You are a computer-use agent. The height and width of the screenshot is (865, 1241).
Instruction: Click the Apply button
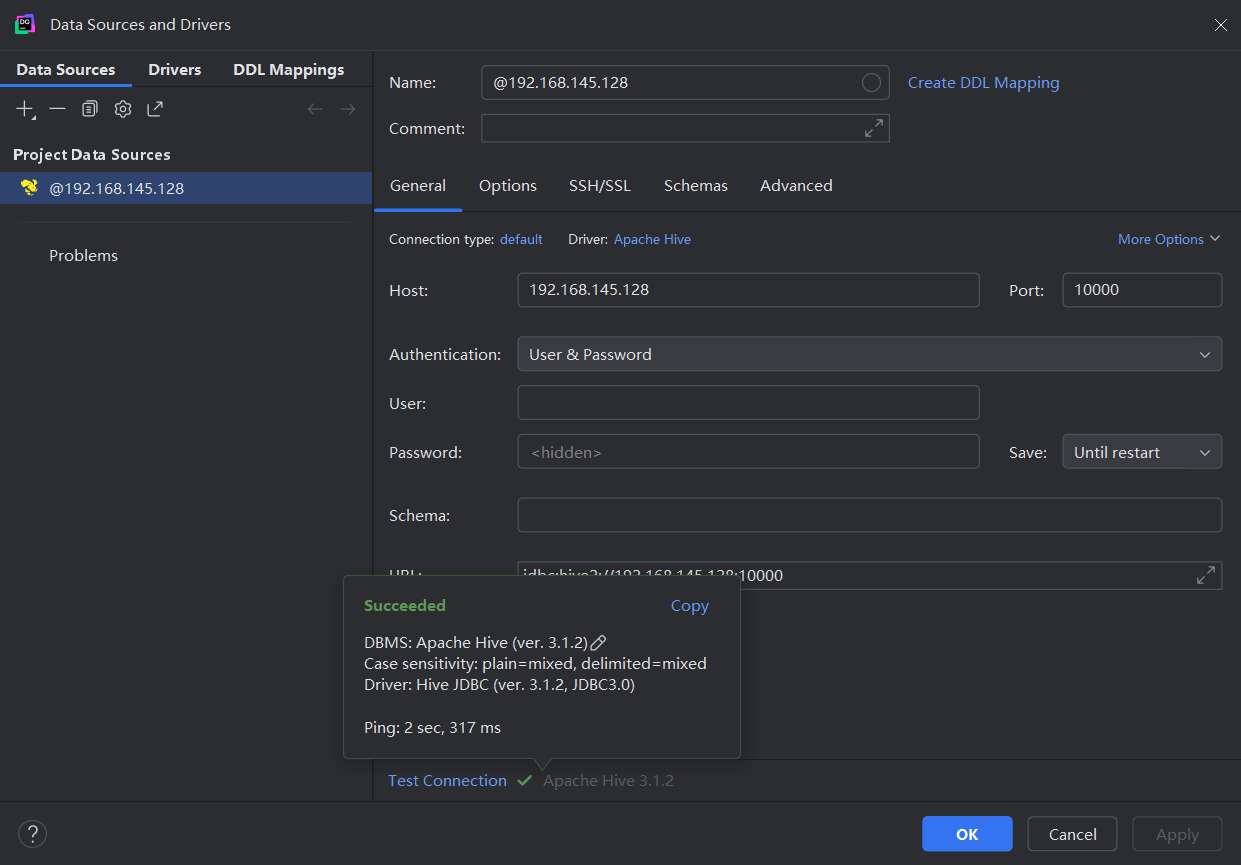coord(1177,834)
